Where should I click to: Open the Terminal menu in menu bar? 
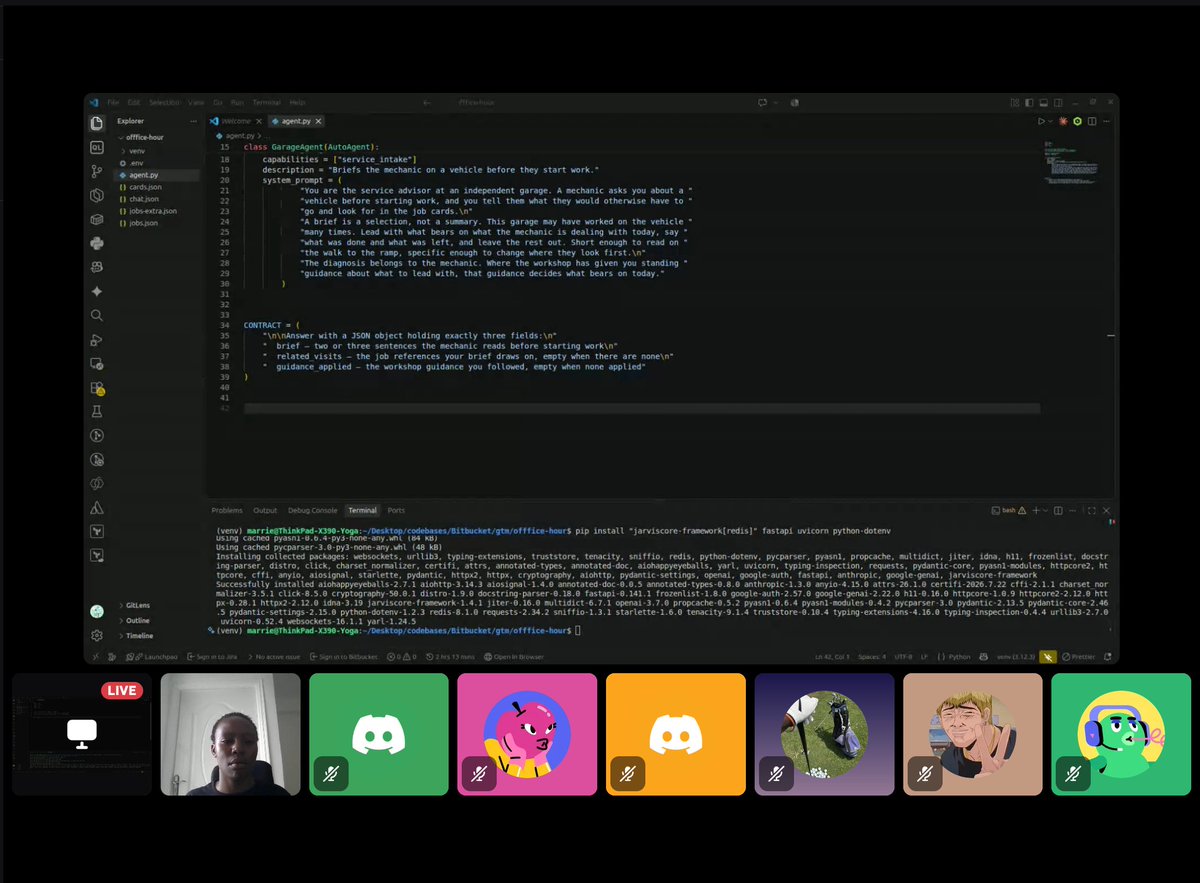pos(266,102)
